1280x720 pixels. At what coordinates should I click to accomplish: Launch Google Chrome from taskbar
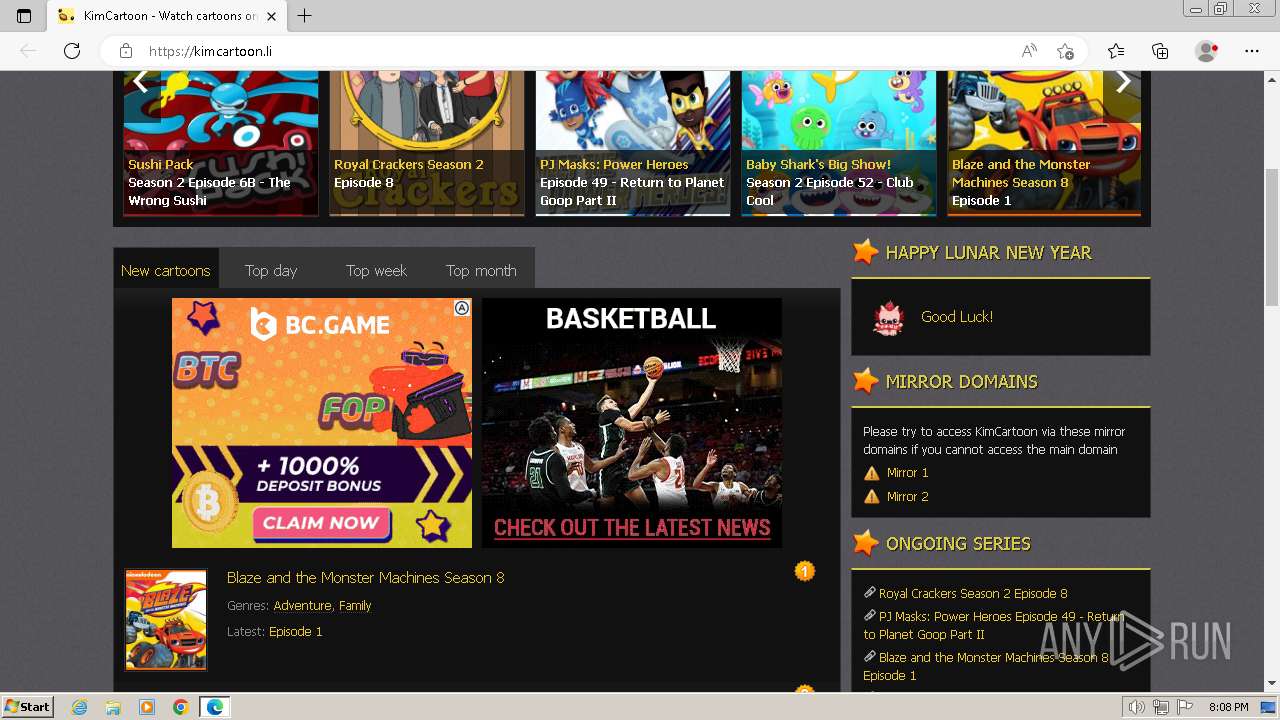[180, 707]
